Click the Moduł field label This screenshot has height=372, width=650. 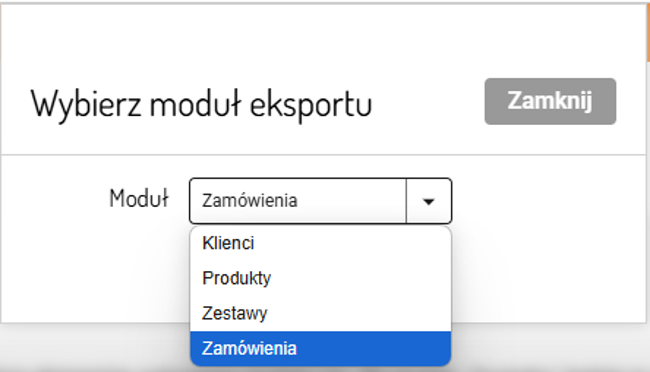[139, 198]
